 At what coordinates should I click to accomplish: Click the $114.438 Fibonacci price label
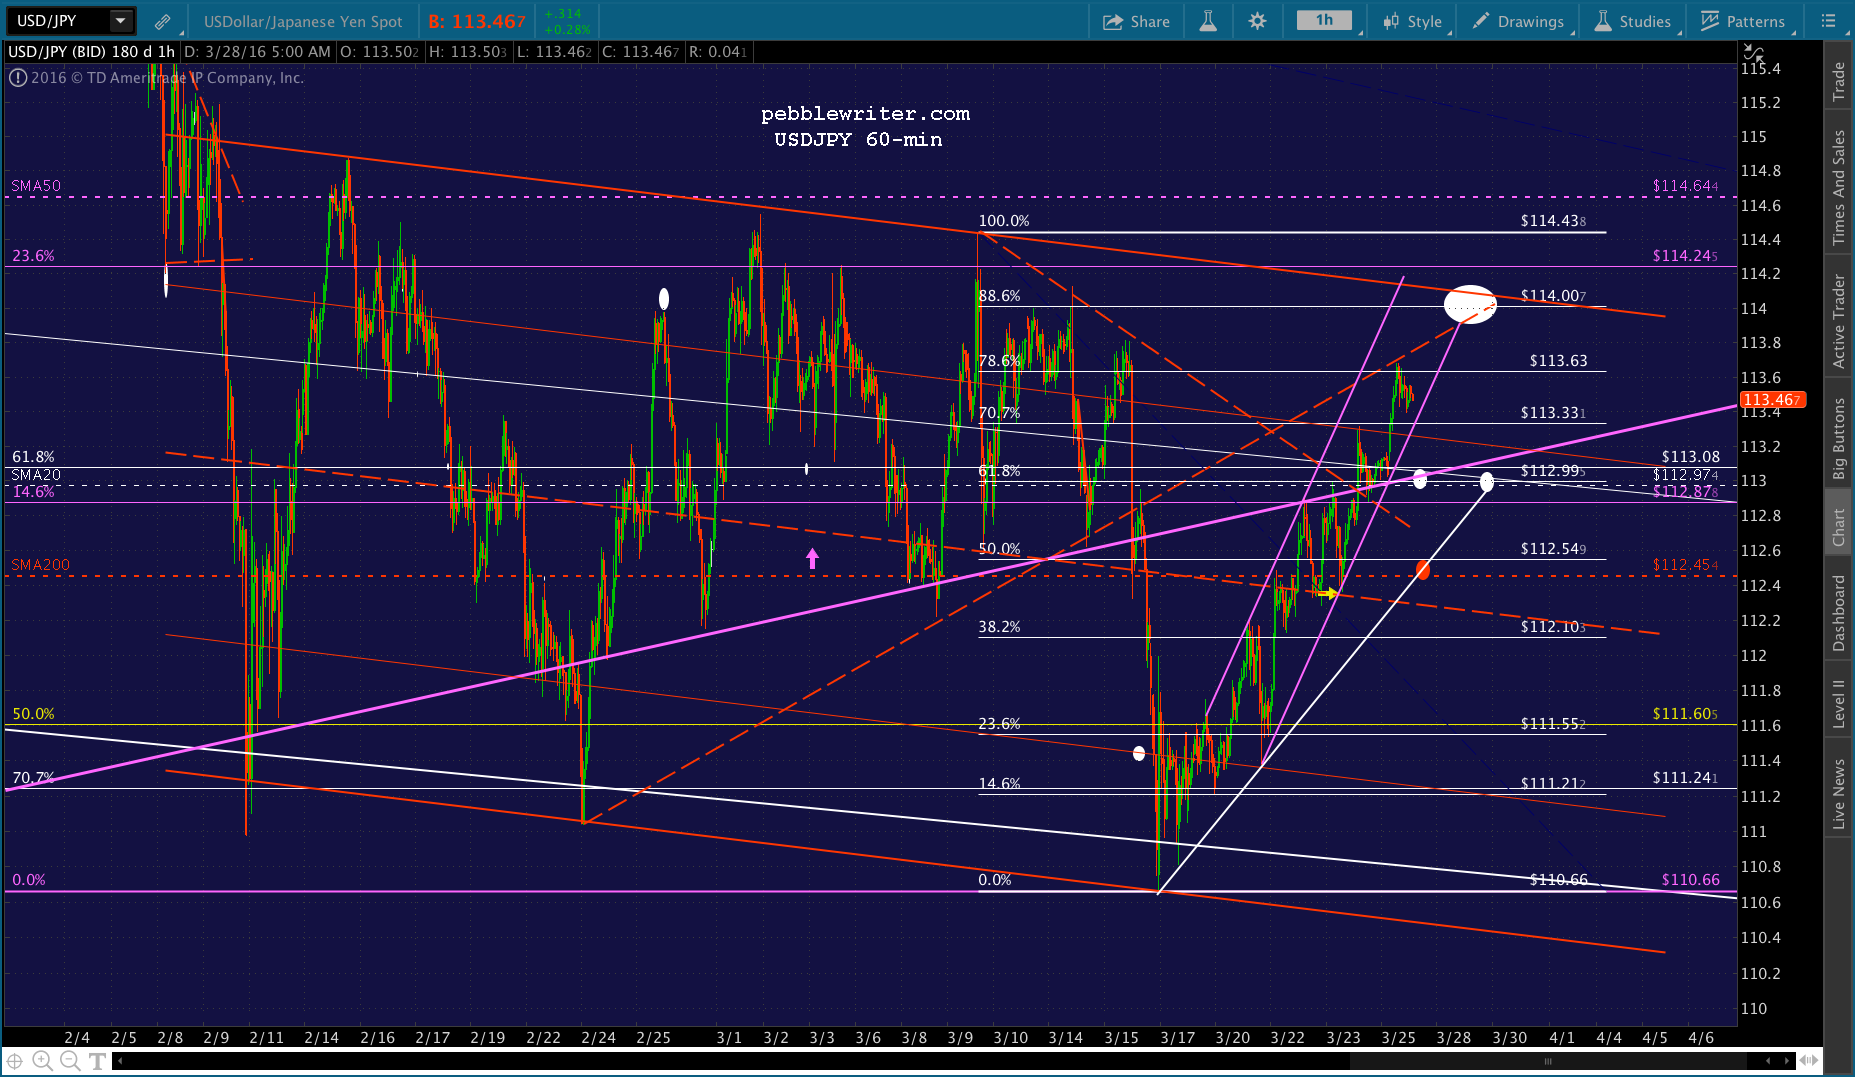[x=1553, y=221]
